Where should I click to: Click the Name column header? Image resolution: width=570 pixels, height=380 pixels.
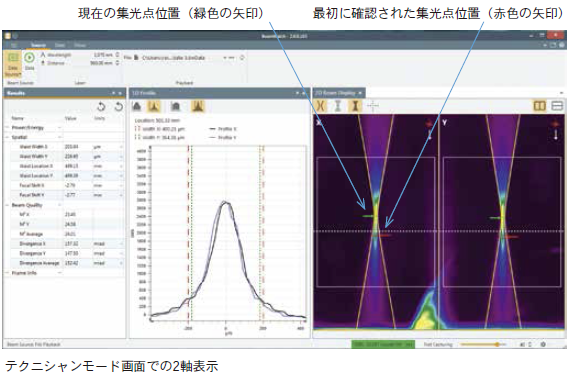pos(18,118)
